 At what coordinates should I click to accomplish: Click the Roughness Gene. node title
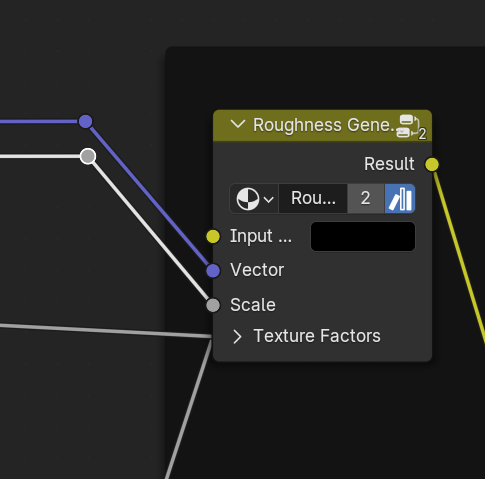coord(325,125)
